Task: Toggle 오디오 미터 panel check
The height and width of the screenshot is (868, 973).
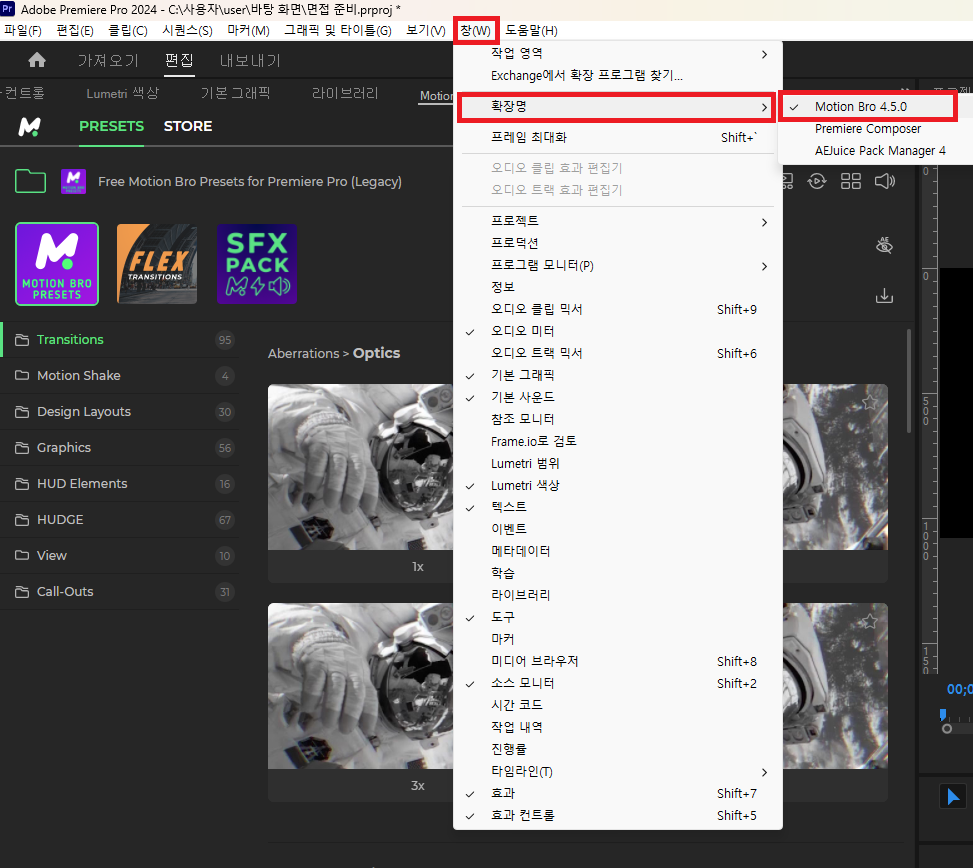Action: (617, 331)
